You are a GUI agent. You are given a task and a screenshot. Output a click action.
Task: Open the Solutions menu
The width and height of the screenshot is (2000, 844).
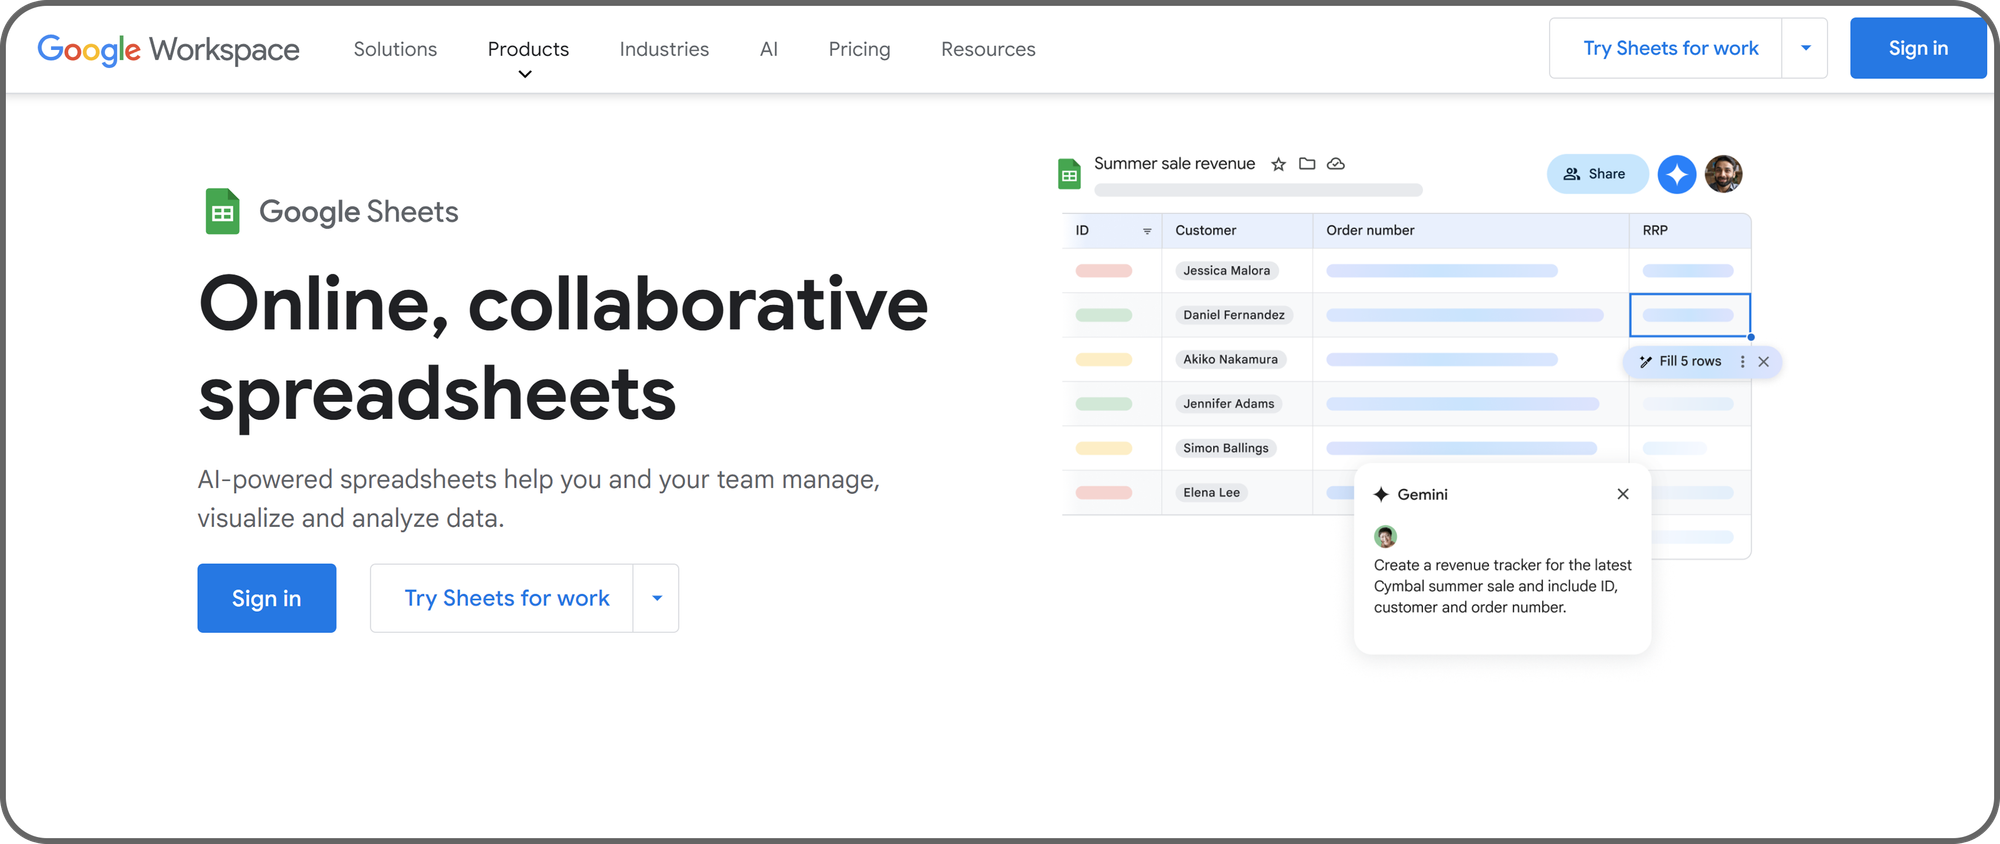[395, 49]
